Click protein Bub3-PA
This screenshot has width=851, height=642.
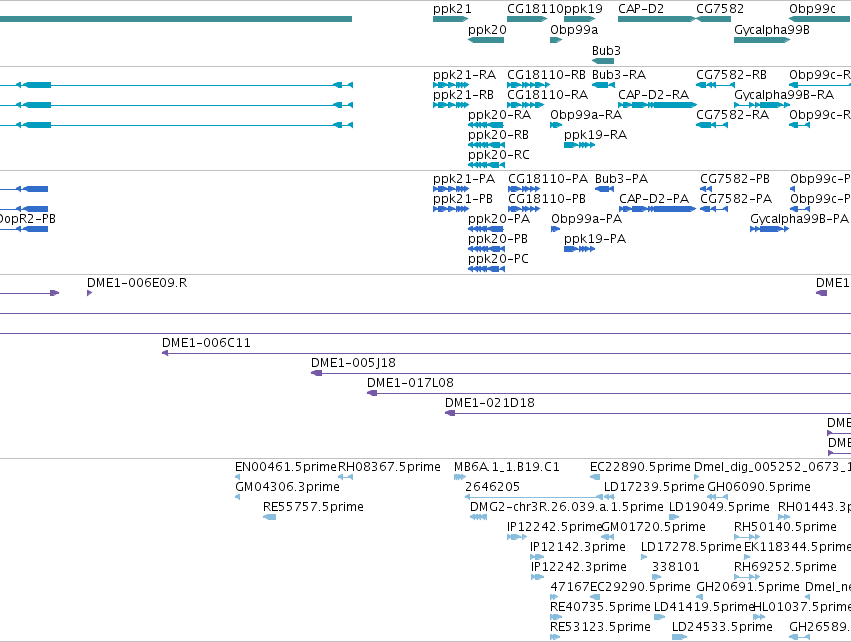click(605, 189)
